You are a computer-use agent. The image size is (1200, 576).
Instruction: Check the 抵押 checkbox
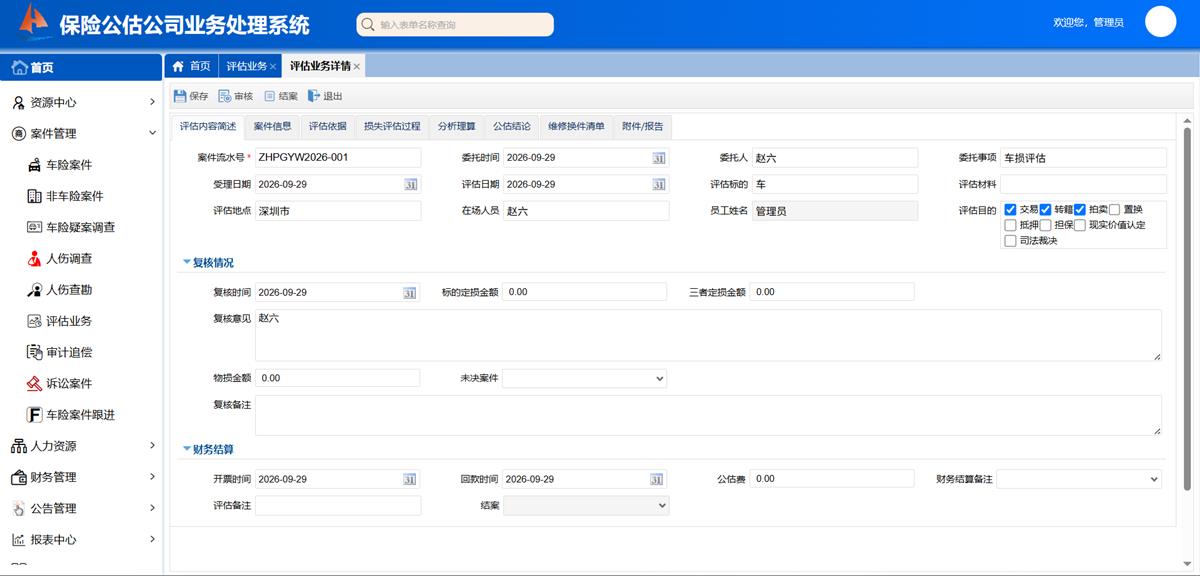pyautogui.click(x=1011, y=225)
